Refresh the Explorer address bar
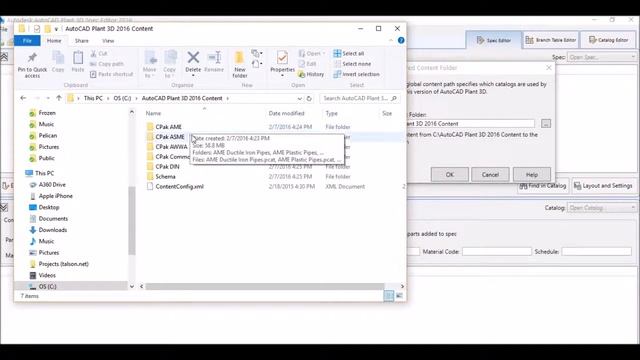 pos(309,98)
